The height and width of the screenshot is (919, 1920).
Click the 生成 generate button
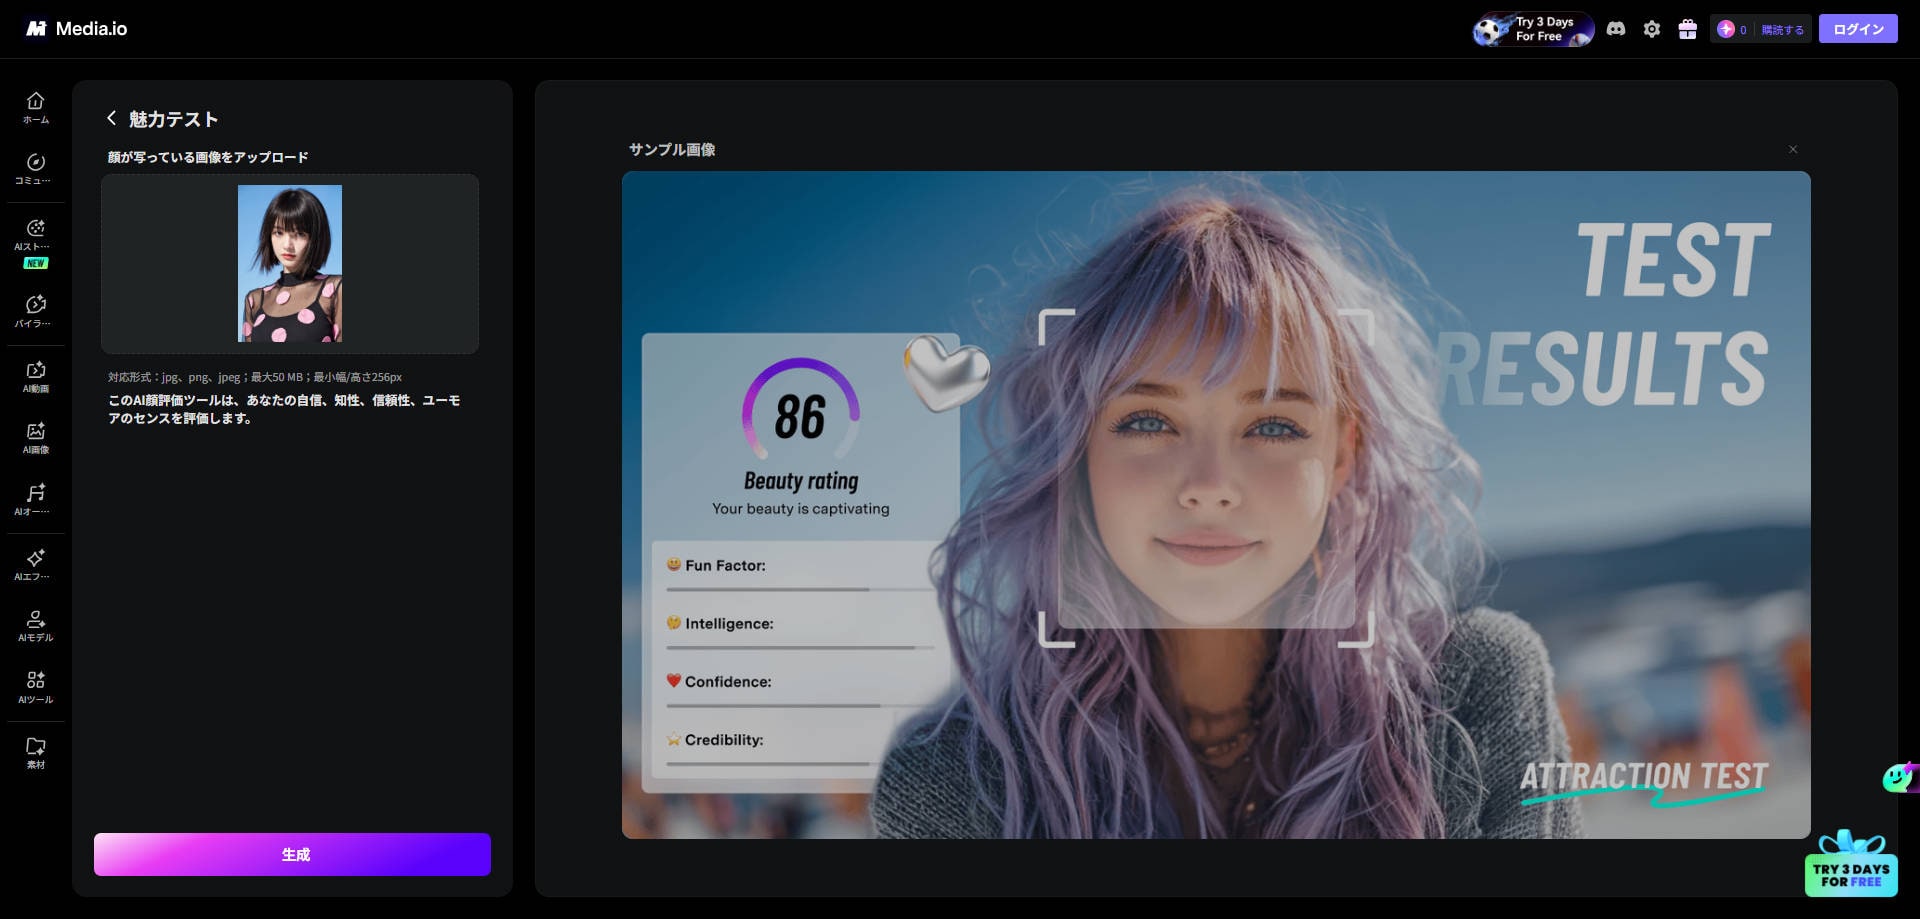(x=292, y=854)
